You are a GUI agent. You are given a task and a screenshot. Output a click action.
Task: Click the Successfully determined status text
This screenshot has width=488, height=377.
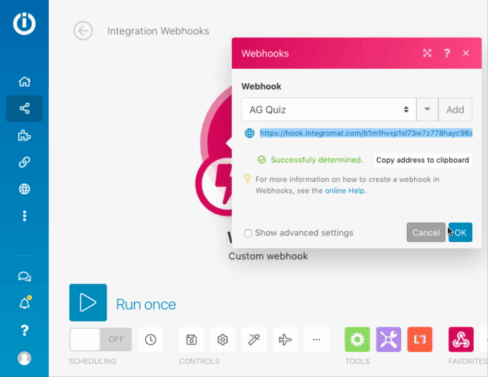[x=316, y=160]
